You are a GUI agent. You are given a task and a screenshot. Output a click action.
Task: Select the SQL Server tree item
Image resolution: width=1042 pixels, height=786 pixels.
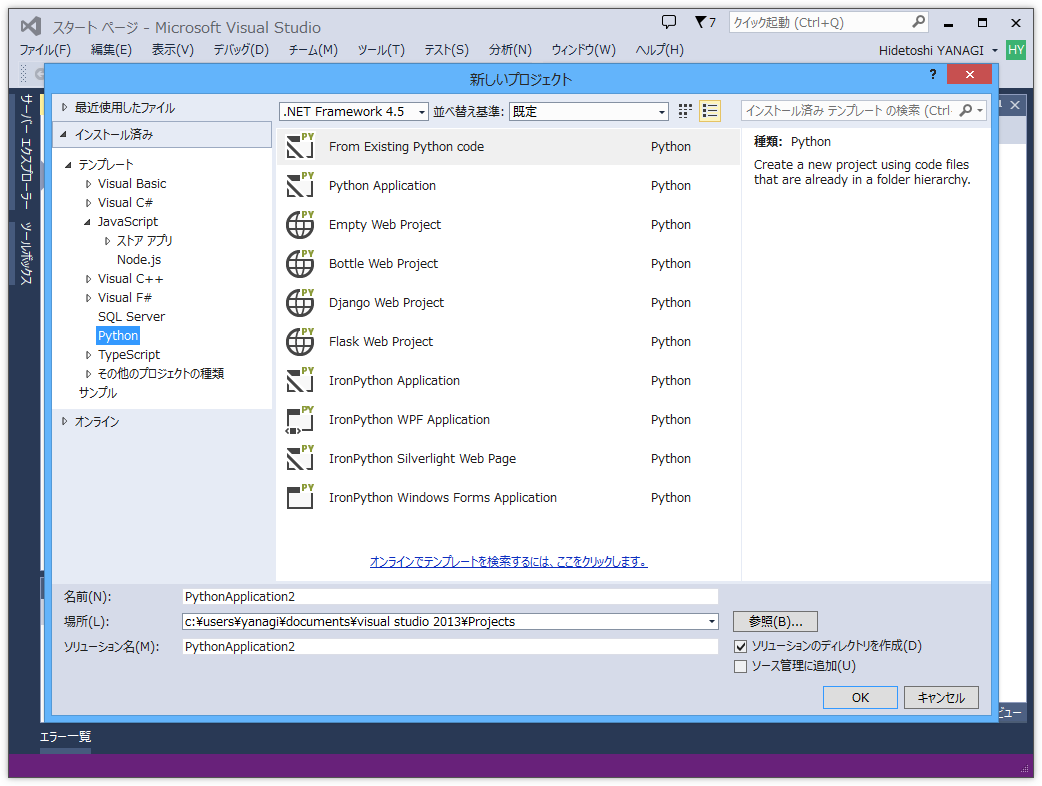click(131, 317)
